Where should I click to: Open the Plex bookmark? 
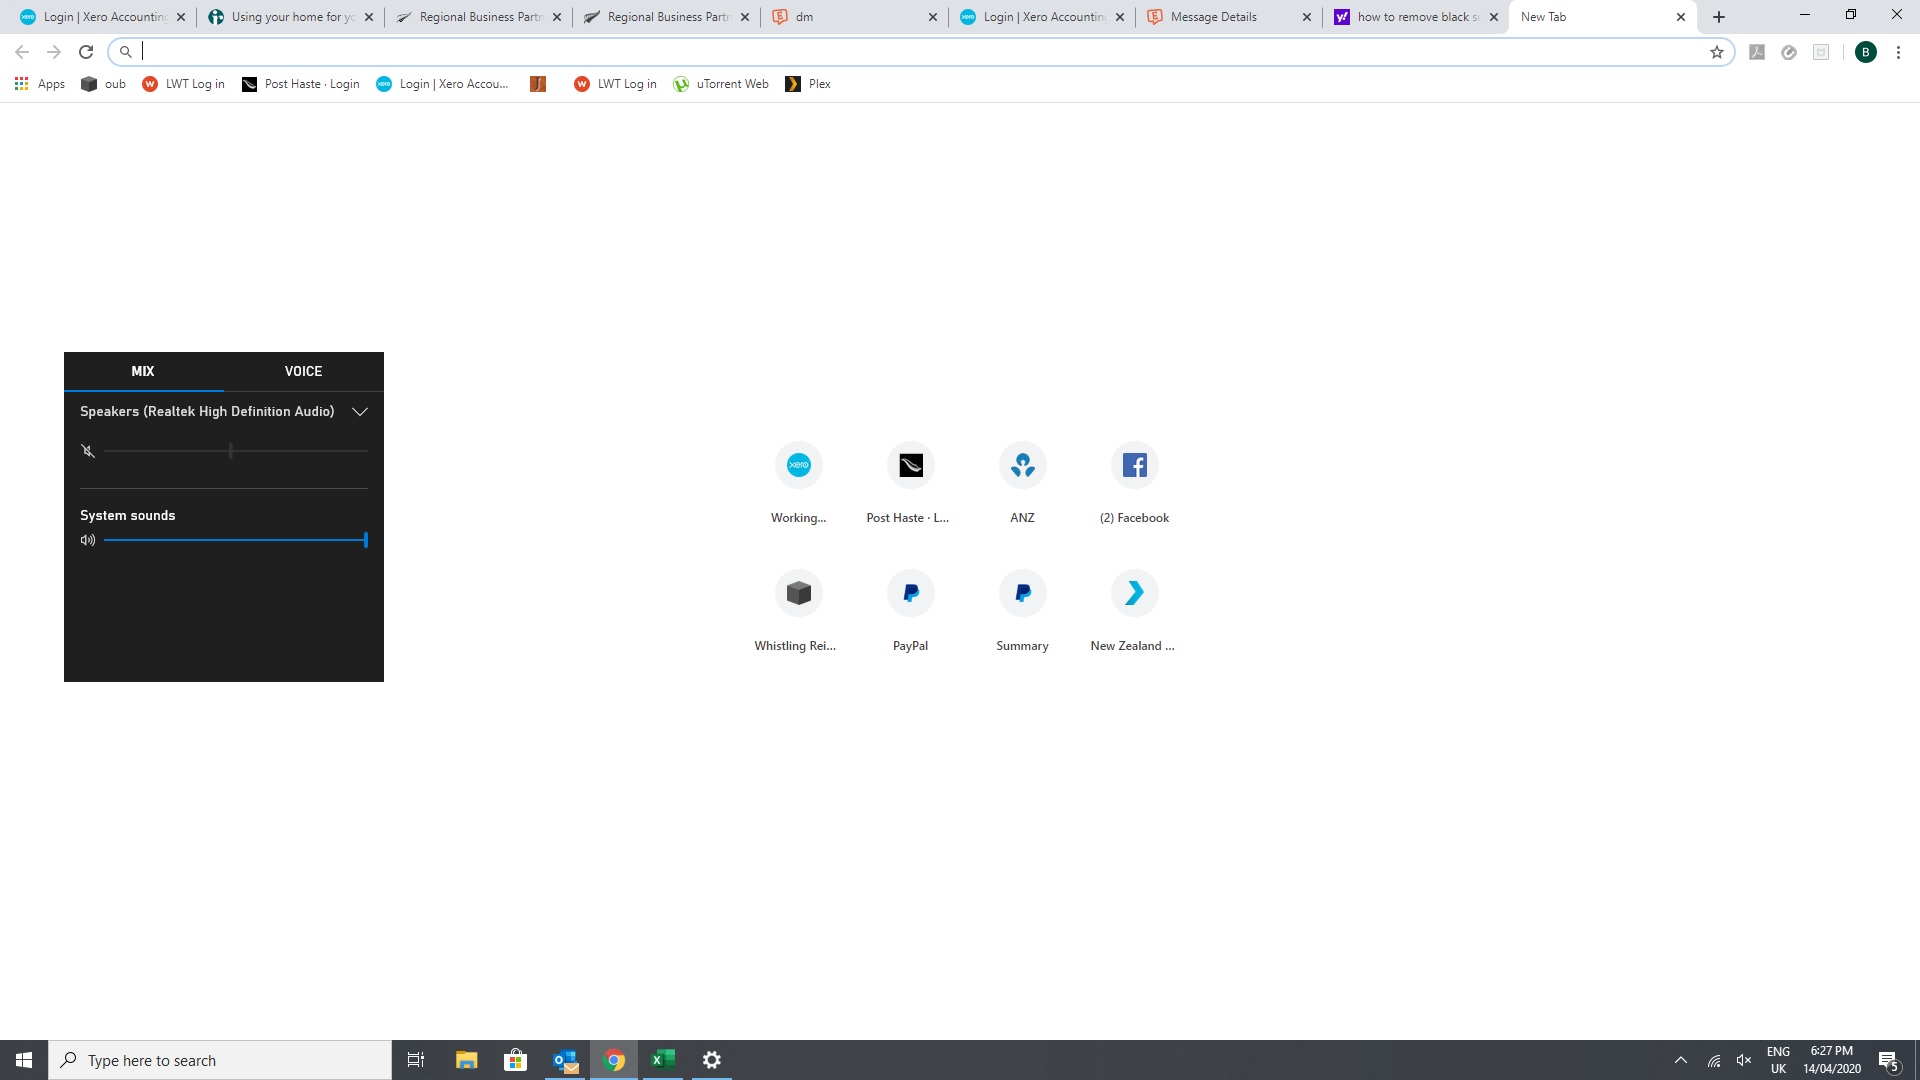(x=809, y=84)
